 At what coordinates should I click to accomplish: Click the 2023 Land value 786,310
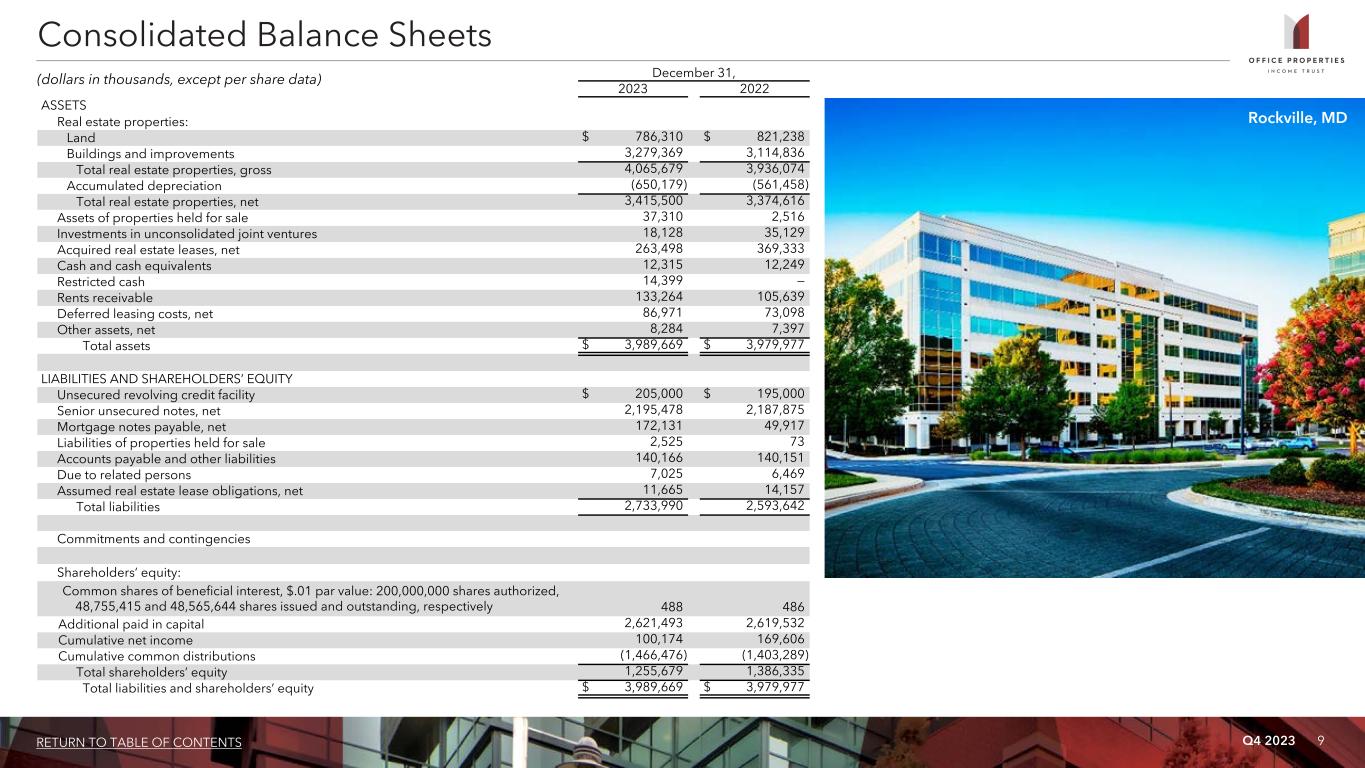(659, 138)
